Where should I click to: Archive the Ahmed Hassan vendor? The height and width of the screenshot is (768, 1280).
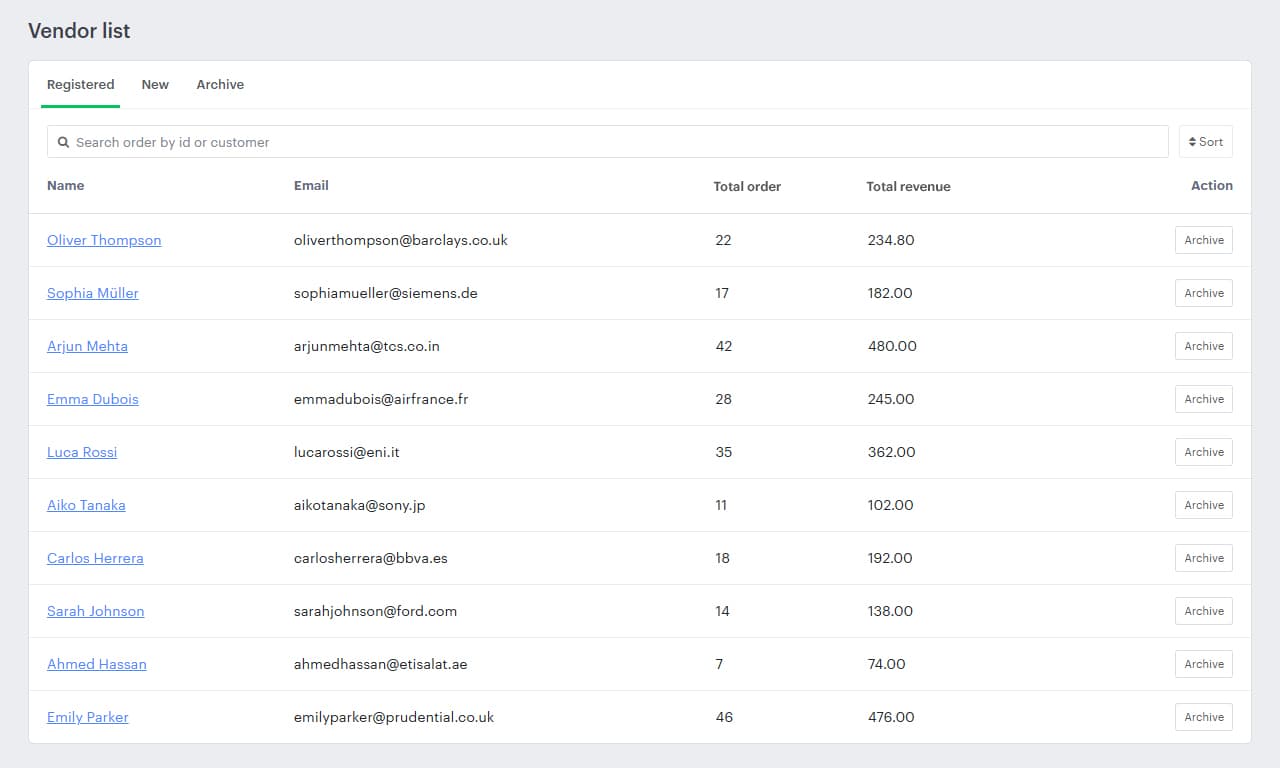tap(1203, 664)
